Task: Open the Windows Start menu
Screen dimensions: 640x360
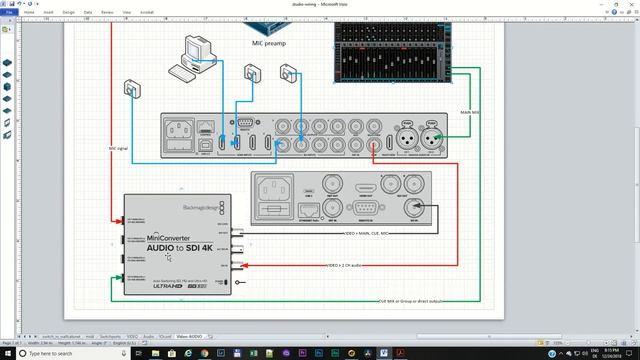Action: point(7,353)
